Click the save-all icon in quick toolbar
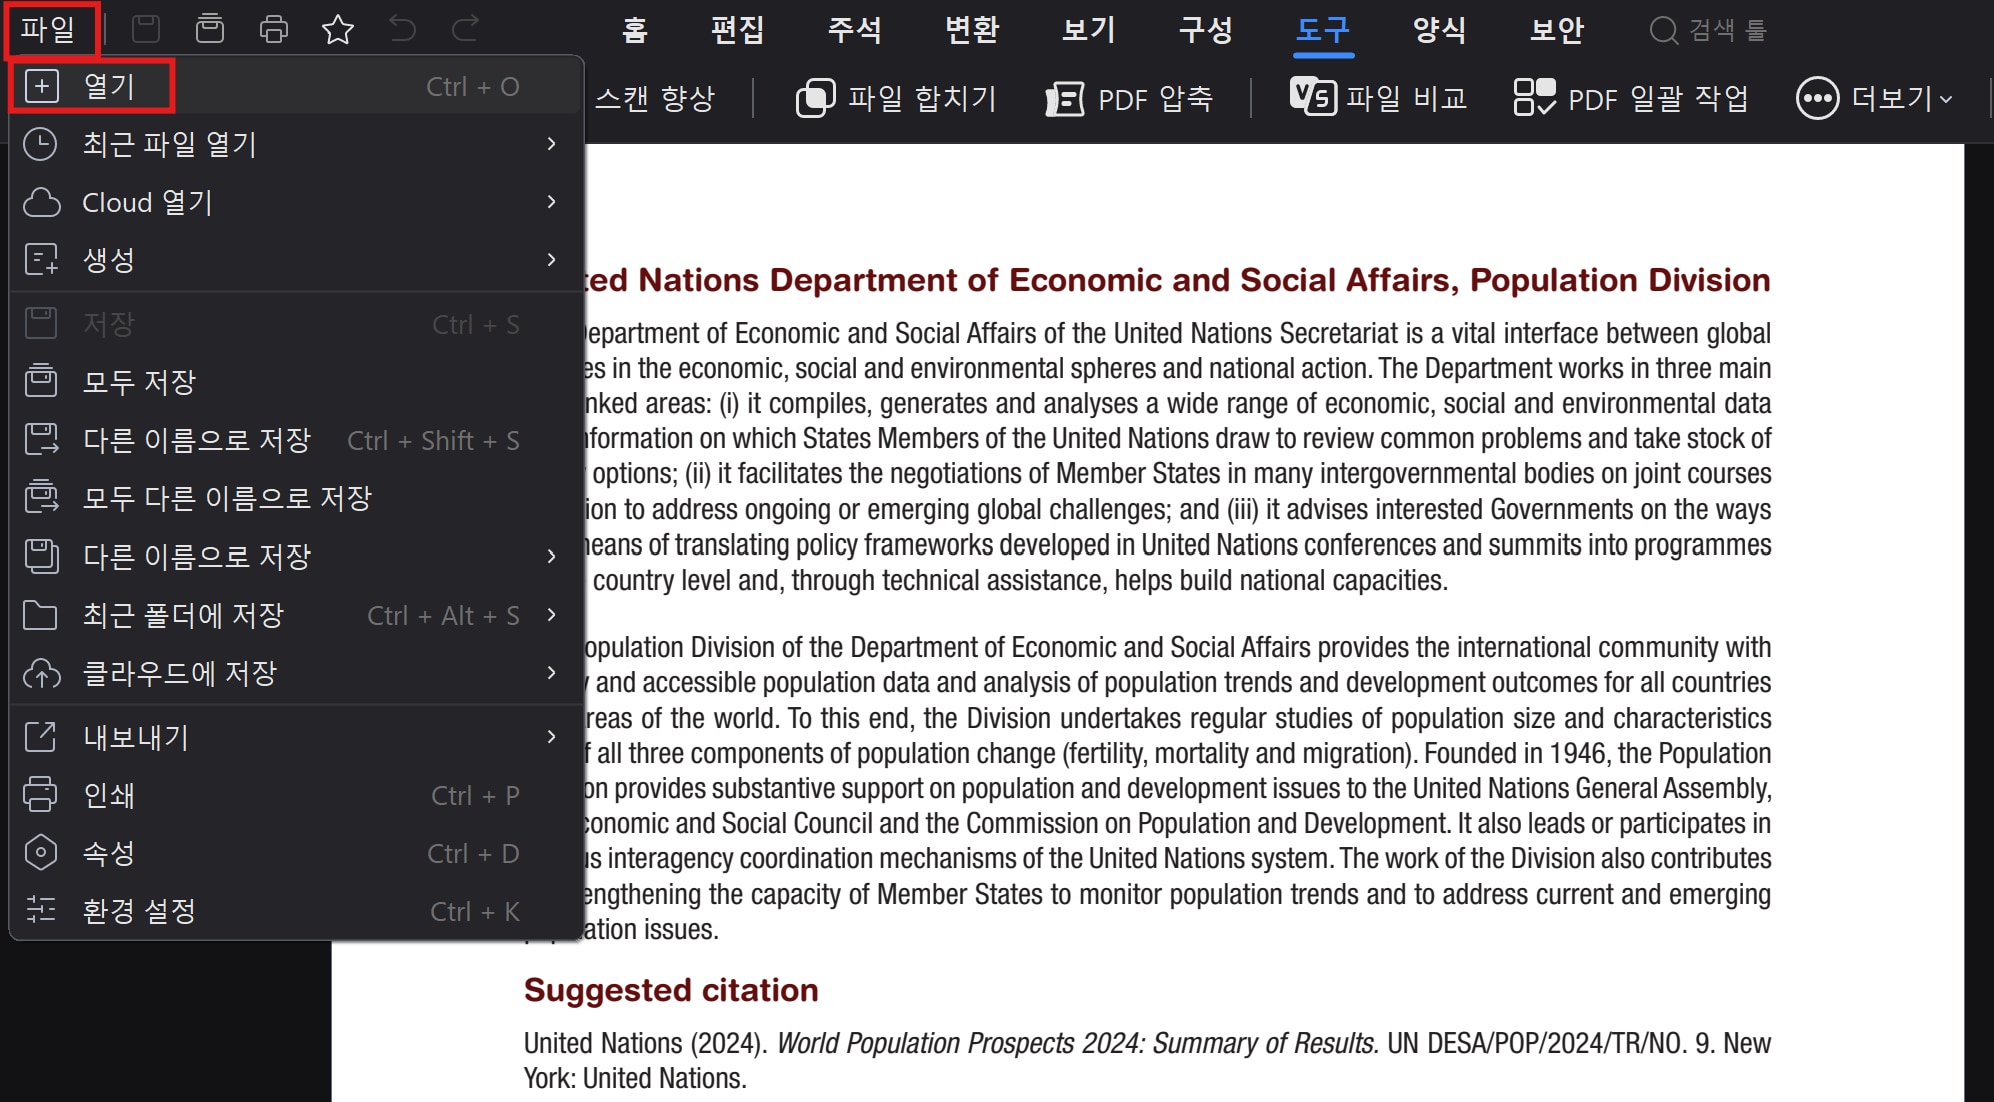Image resolution: width=1994 pixels, height=1102 pixels. tap(210, 29)
